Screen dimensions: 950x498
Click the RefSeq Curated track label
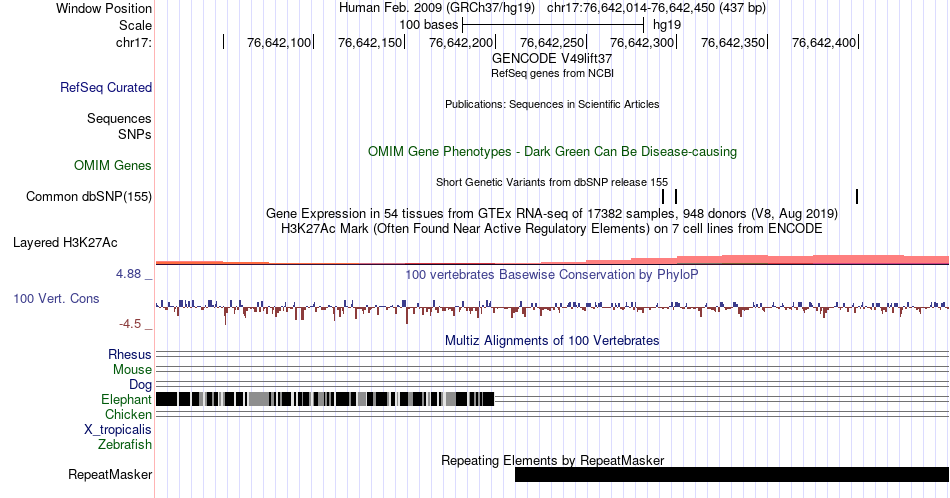[x=106, y=87]
